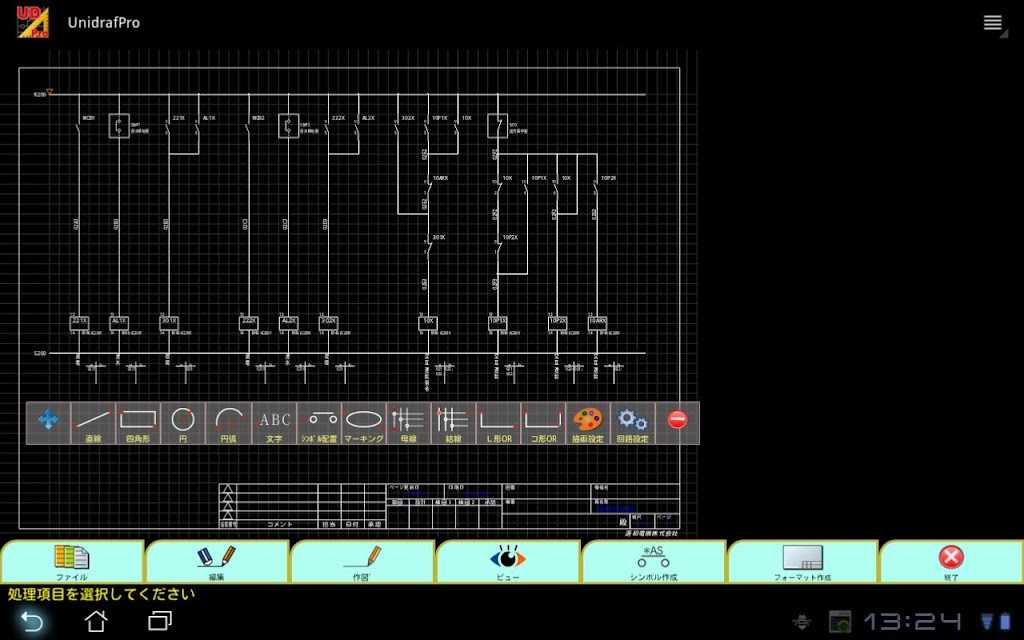Expand the overflow menu at top right

(x=993, y=23)
